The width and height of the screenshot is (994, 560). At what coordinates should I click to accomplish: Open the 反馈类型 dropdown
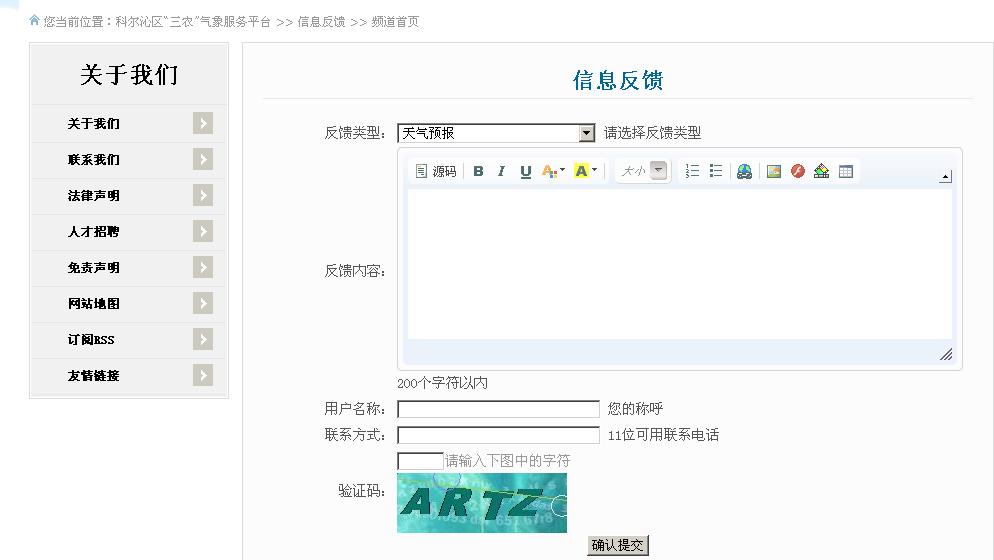tap(586, 133)
